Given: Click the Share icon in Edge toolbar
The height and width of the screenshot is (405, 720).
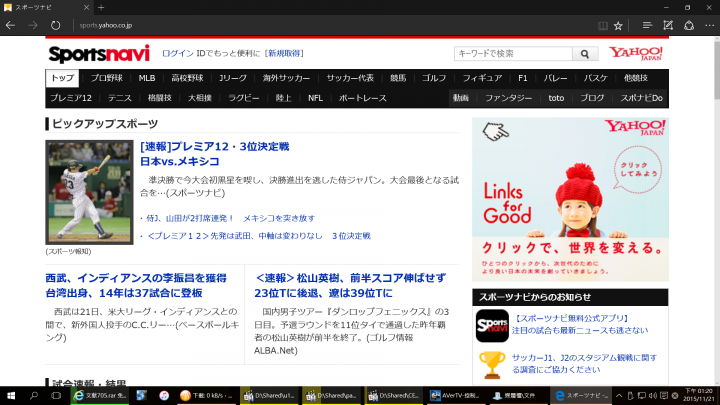Looking at the screenshot, I should click(689, 25).
